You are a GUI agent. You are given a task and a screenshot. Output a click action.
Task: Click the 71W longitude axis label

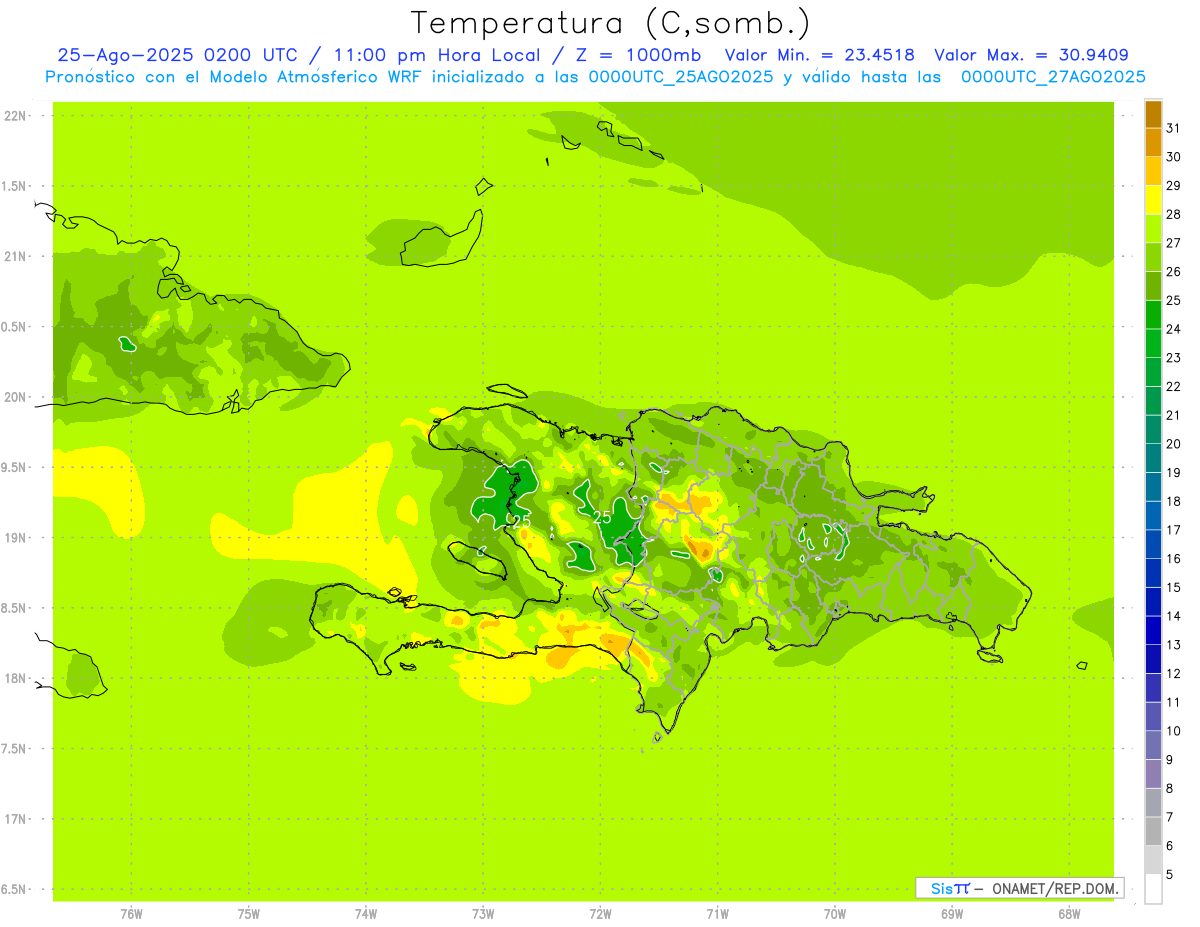[717, 914]
